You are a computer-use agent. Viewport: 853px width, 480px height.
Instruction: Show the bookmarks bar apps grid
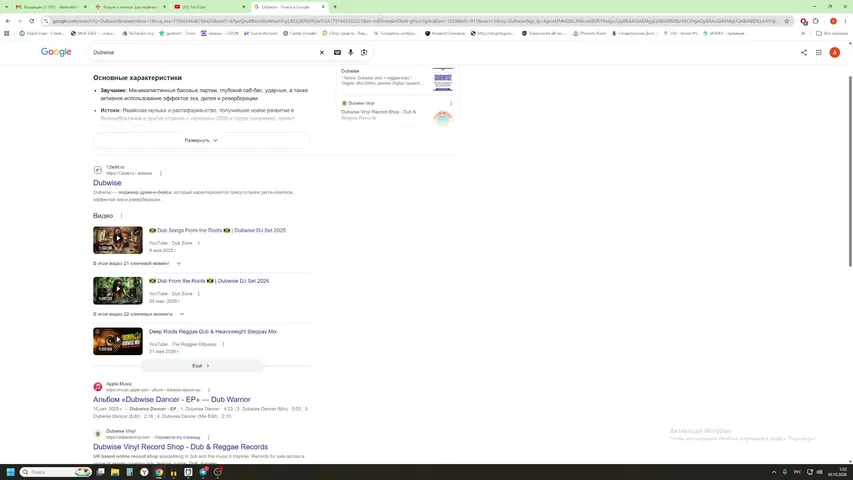(x=7, y=33)
